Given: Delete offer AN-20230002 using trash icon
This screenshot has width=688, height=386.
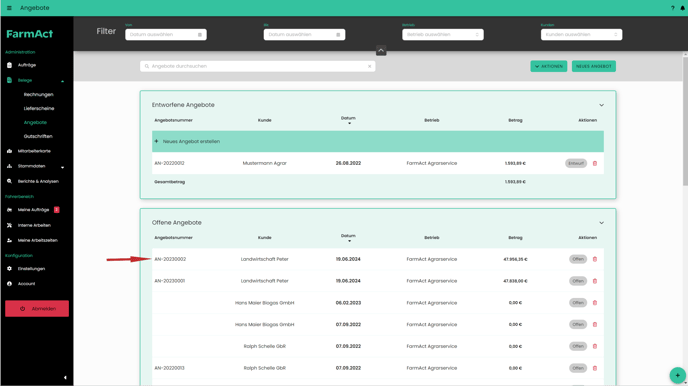Looking at the screenshot, I should (x=595, y=259).
